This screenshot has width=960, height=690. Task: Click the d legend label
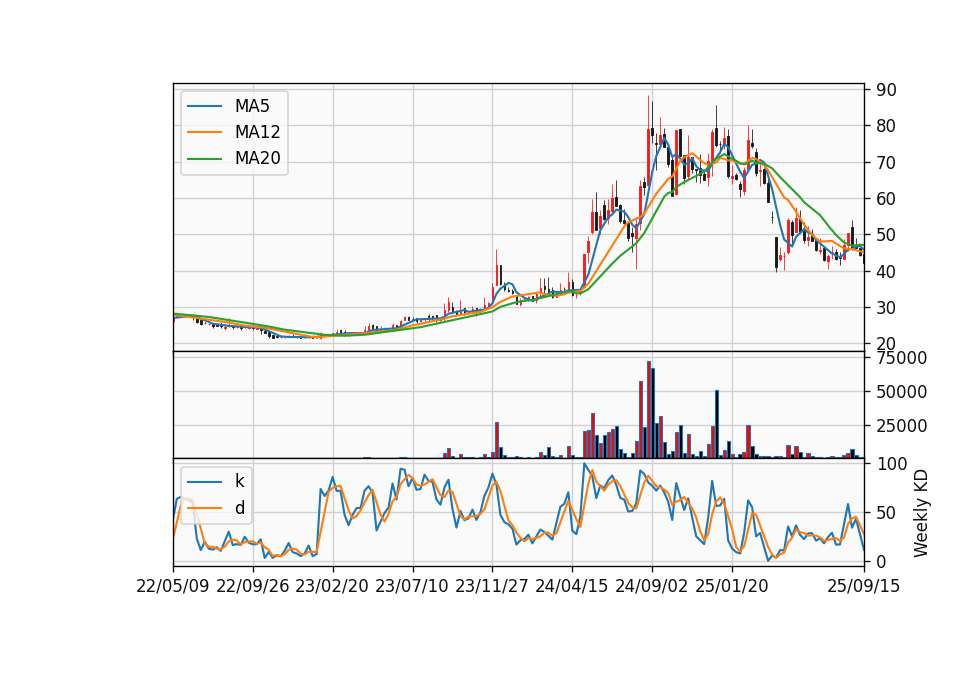(x=239, y=508)
